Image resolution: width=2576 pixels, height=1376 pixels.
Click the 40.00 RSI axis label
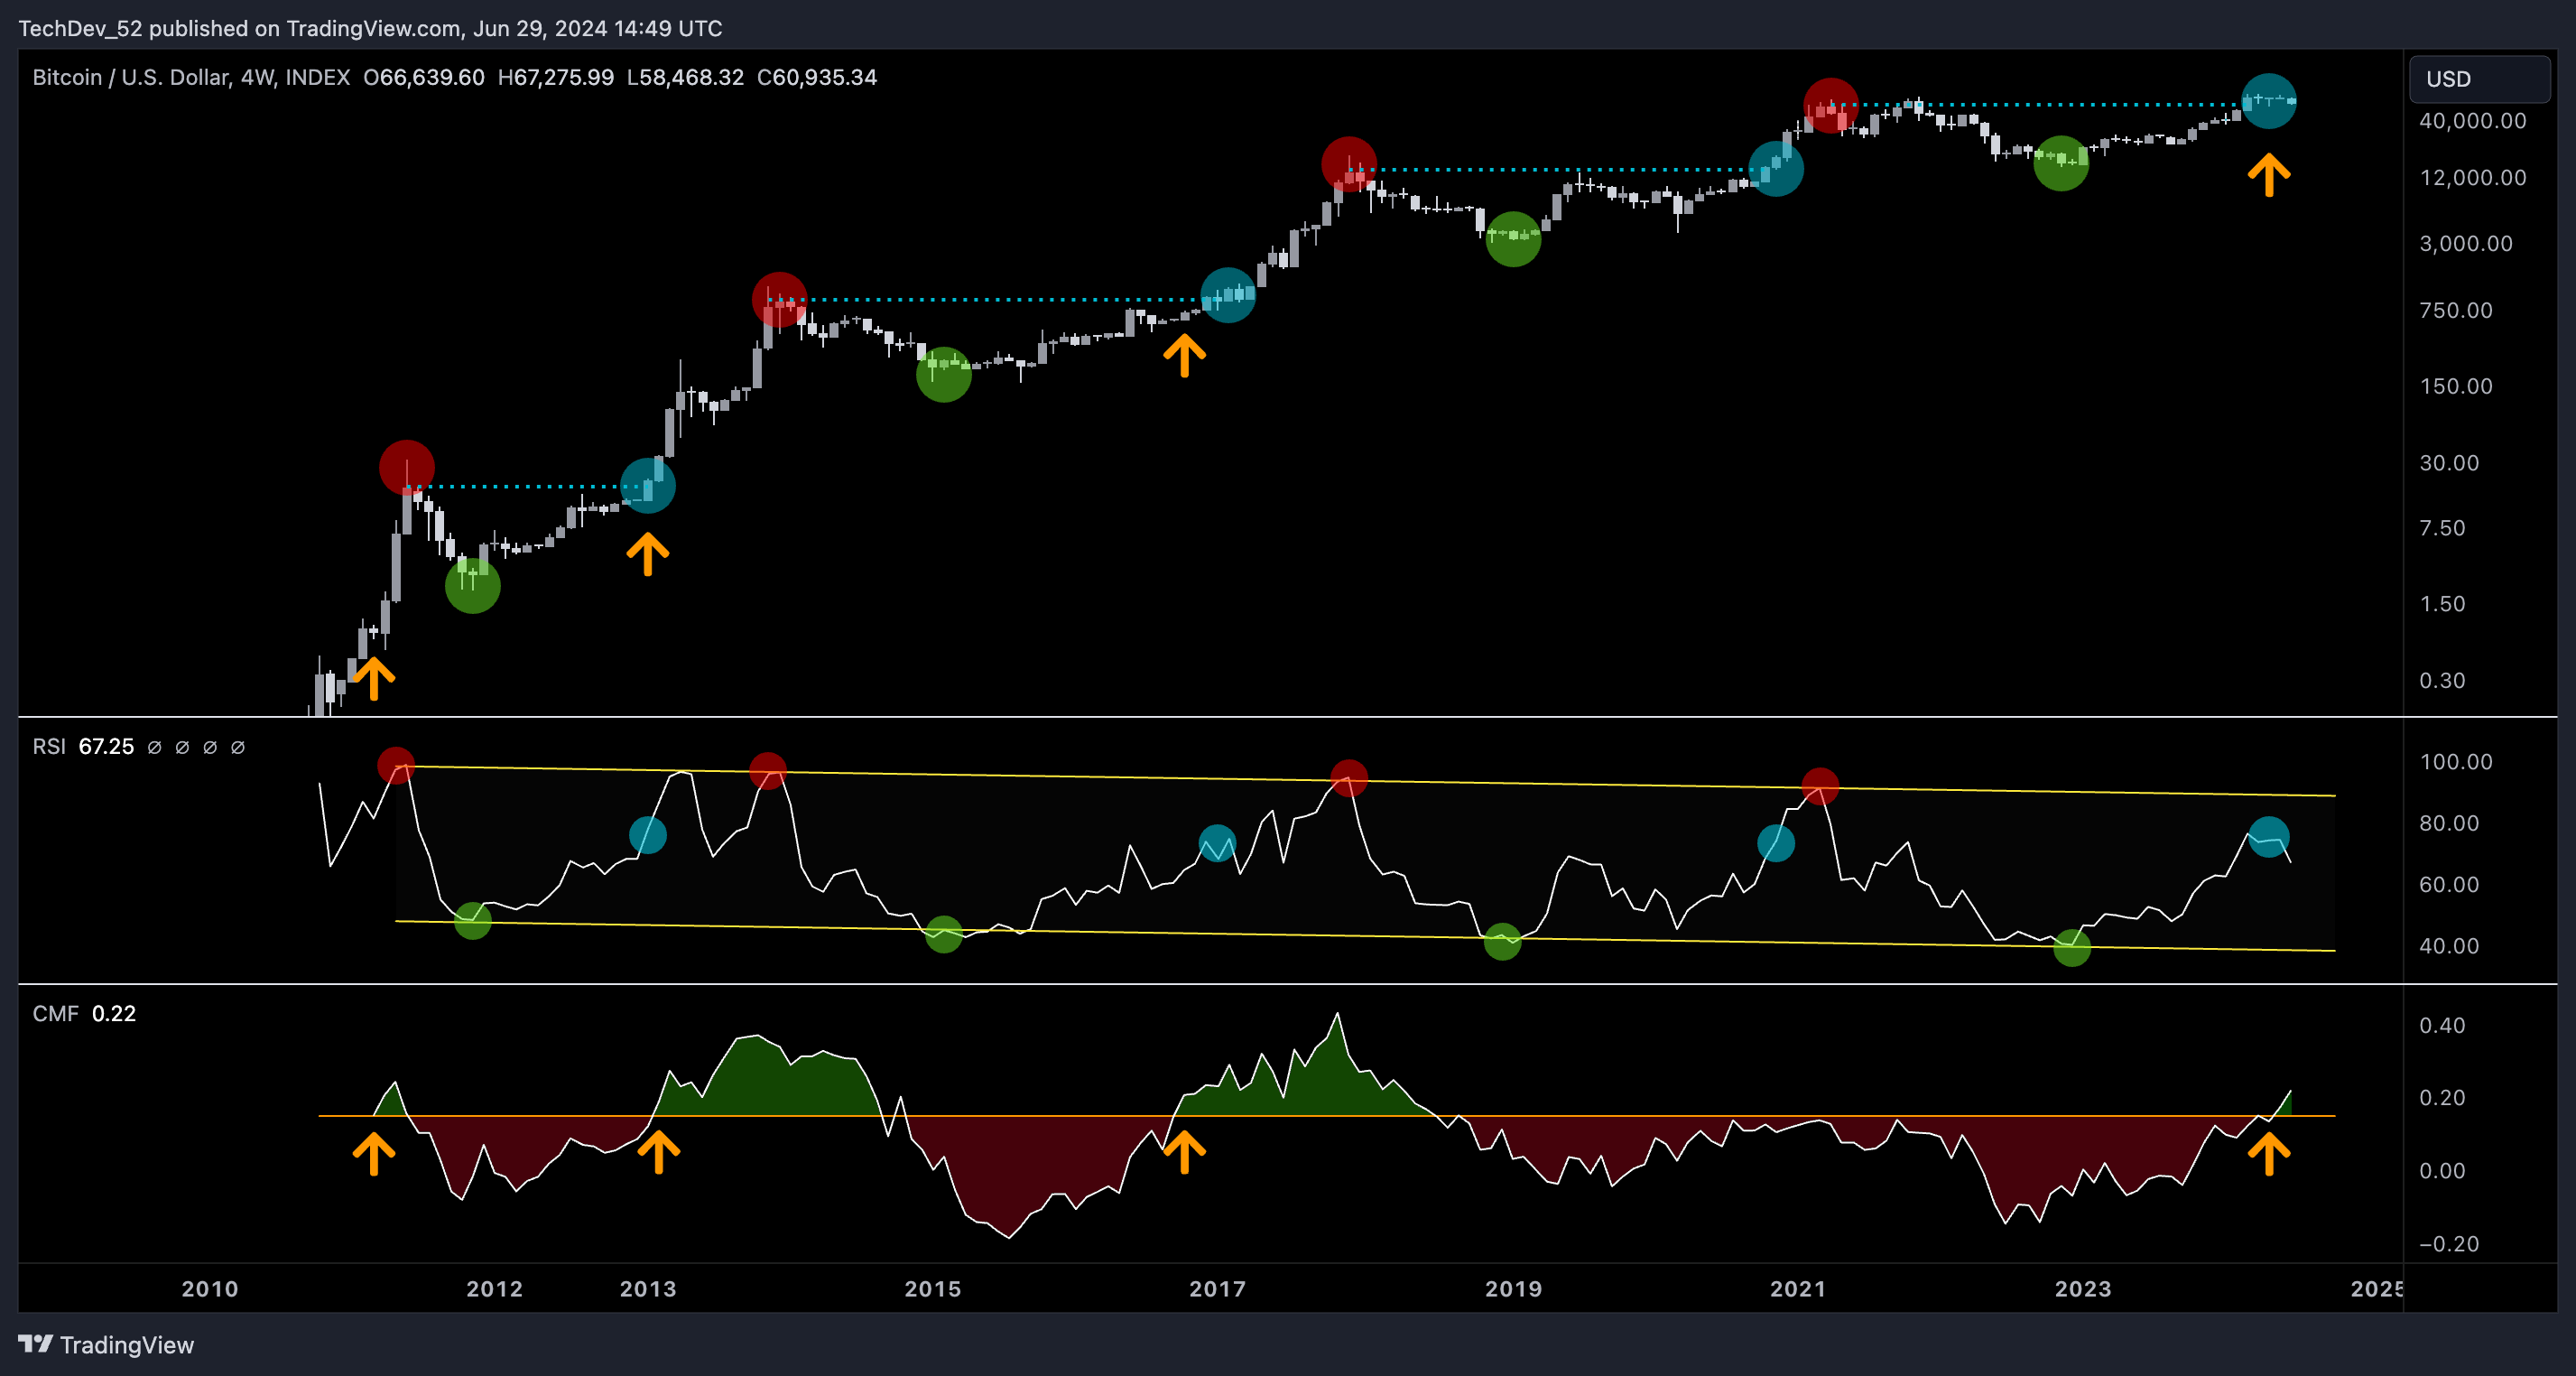tap(2449, 946)
